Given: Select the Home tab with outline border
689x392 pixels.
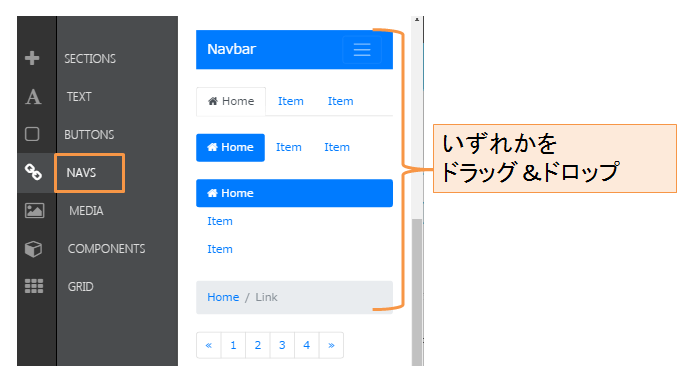Looking at the screenshot, I should pyautogui.click(x=231, y=102).
